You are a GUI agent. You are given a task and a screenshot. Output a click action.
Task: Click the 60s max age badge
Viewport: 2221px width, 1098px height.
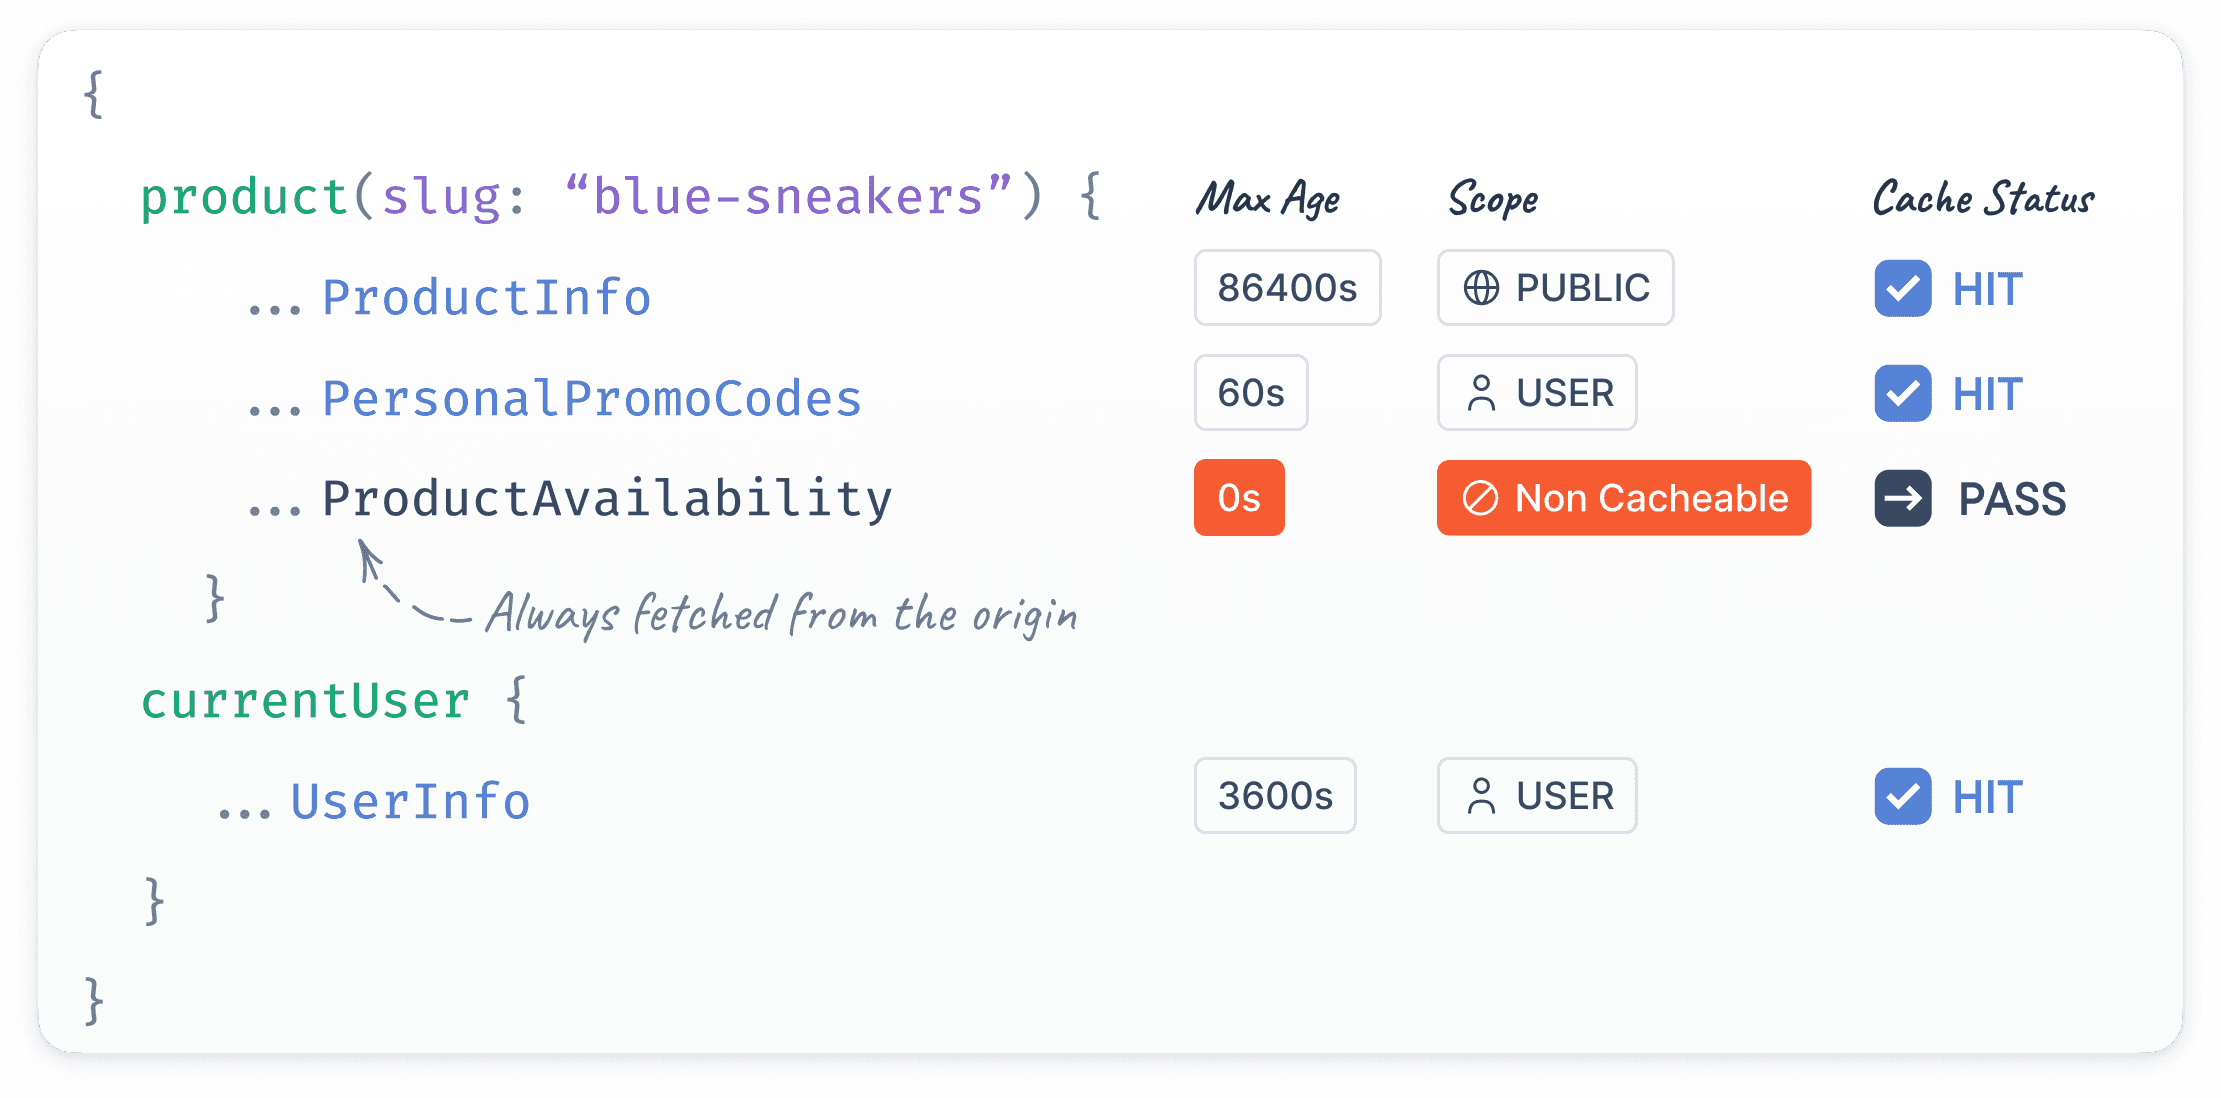point(1251,393)
